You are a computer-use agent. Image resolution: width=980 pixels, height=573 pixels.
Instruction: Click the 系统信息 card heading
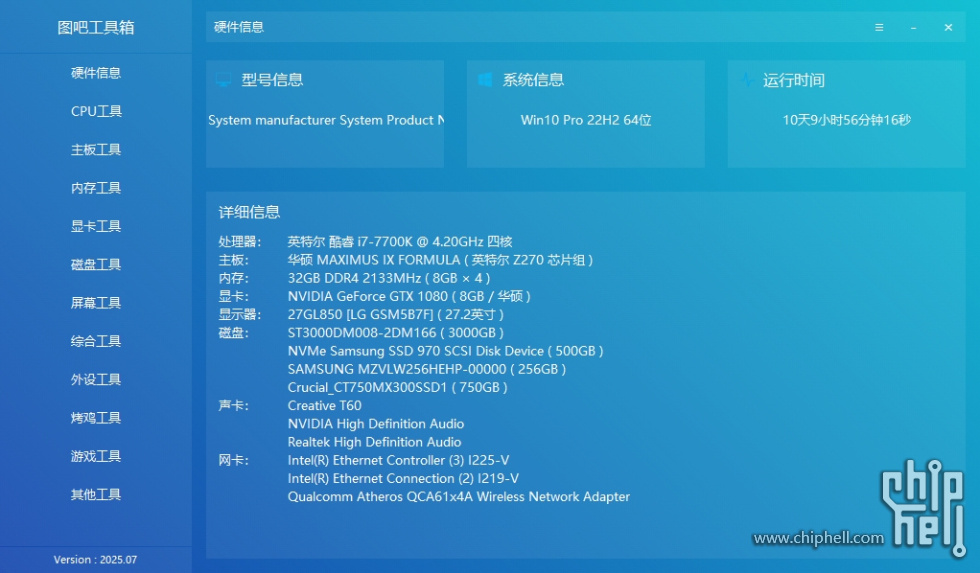(533, 79)
